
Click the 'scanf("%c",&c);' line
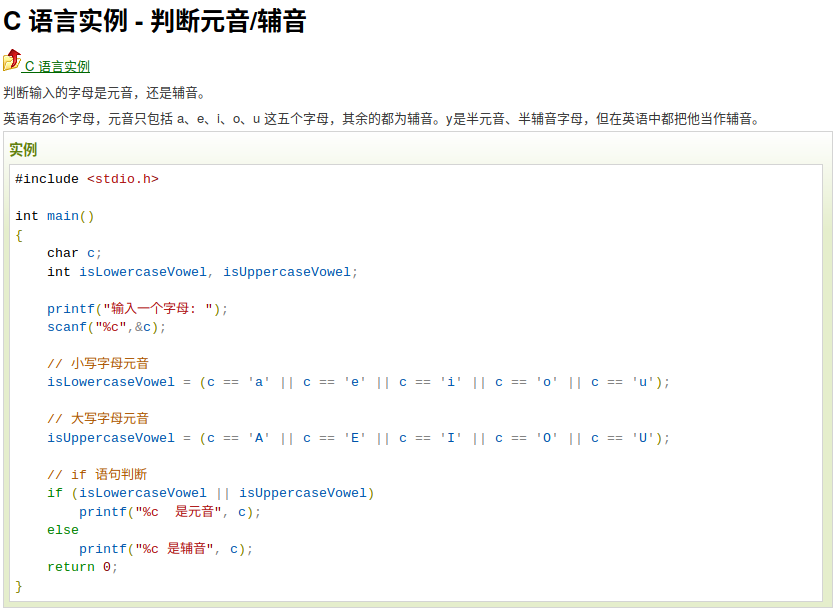tap(107, 327)
